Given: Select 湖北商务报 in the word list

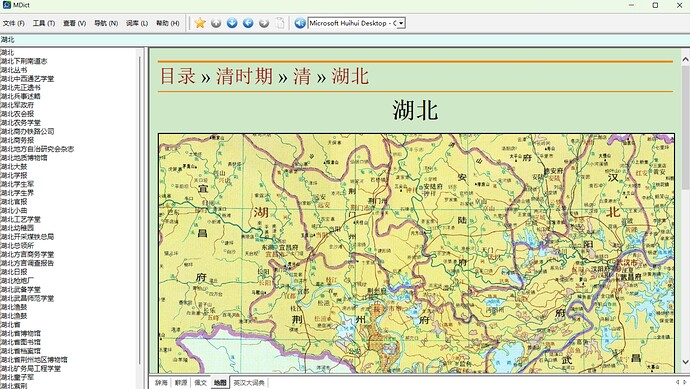Looking at the screenshot, I should 17,140.
